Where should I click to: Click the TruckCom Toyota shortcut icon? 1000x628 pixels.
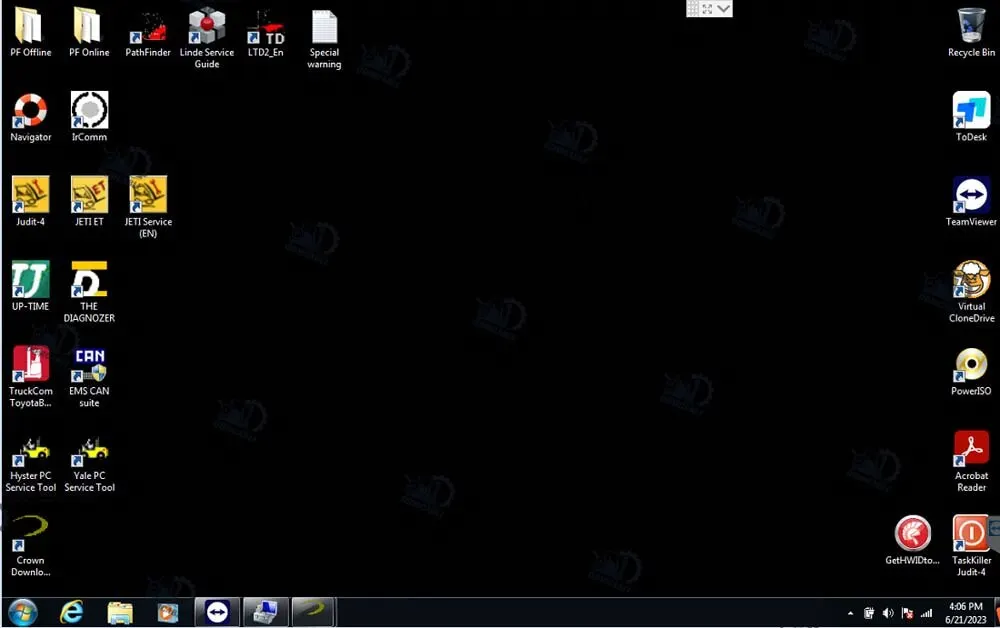pos(30,366)
